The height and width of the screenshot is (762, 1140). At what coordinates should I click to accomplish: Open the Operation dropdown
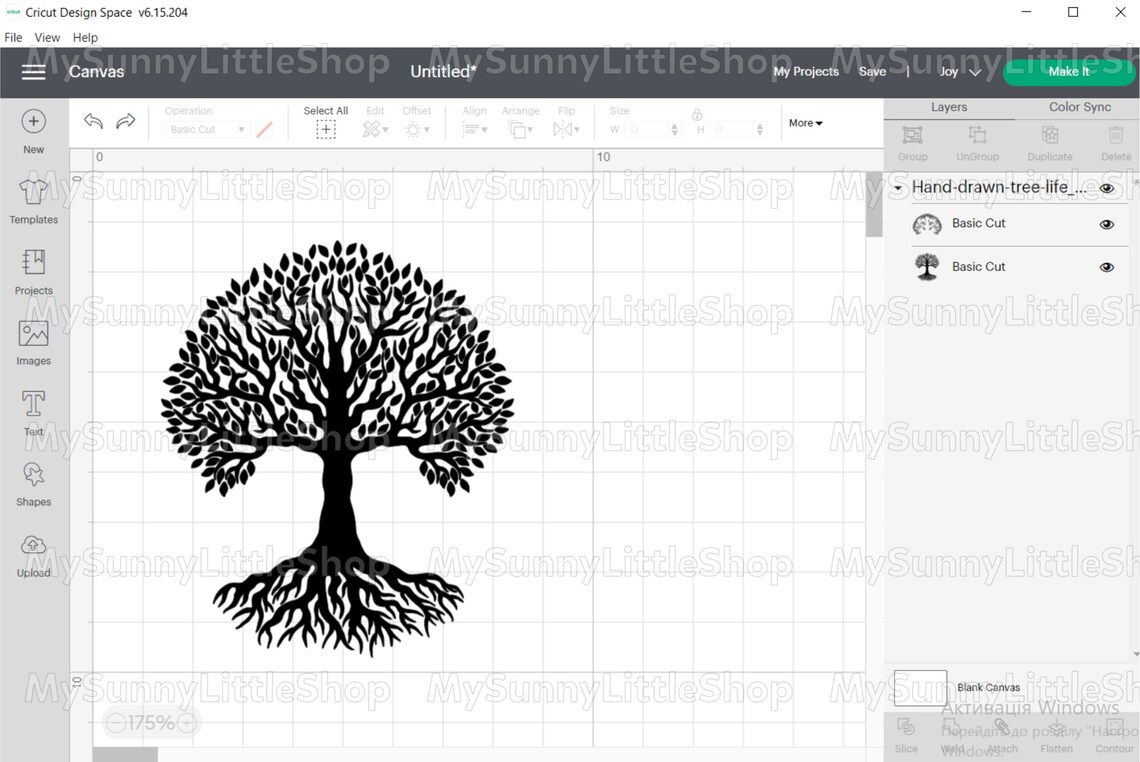pyautogui.click(x=205, y=129)
